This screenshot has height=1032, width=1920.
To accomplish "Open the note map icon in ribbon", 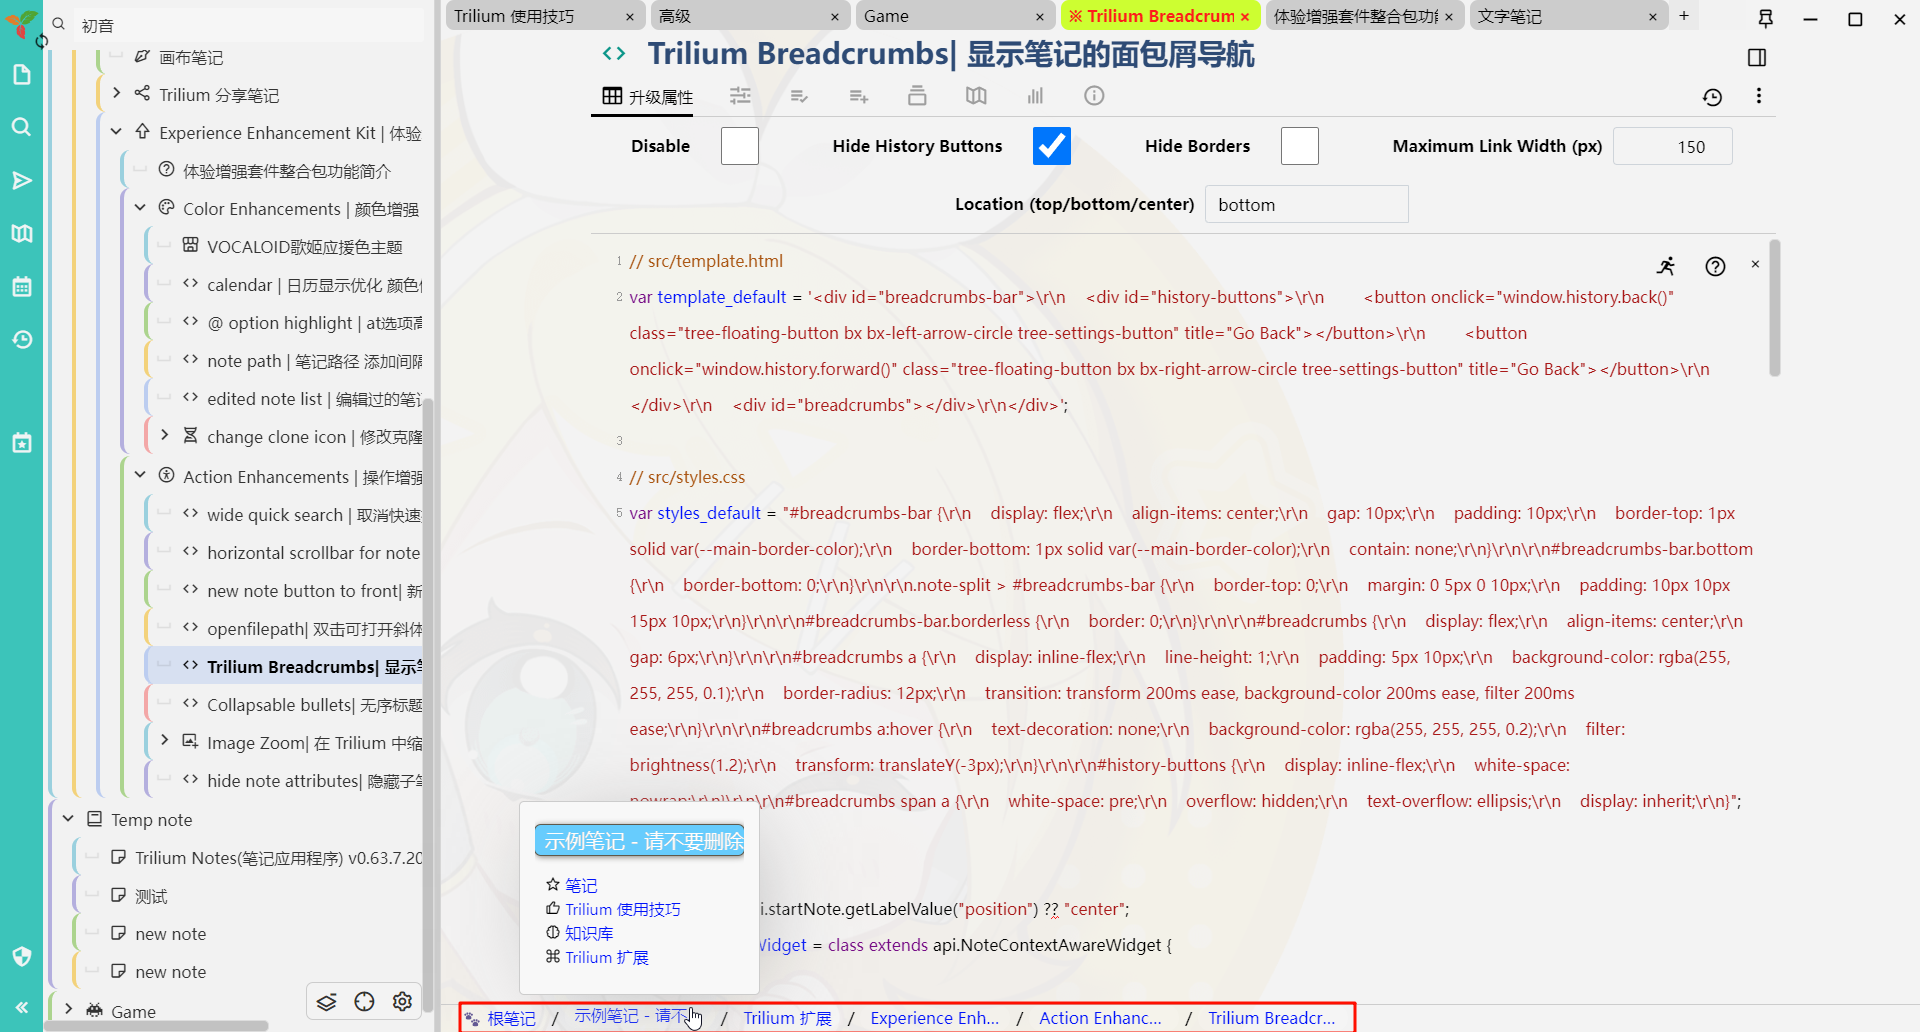I will click(x=976, y=96).
